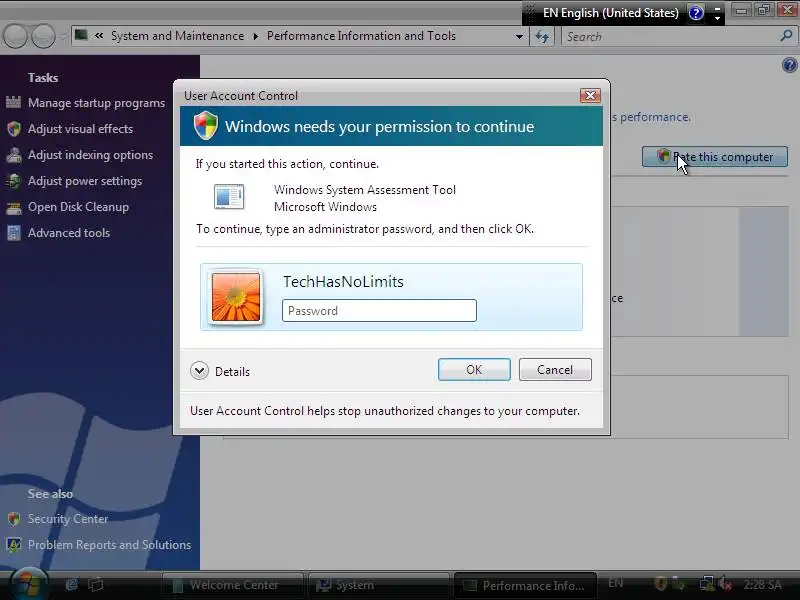Open Adjust visual effects task

[80, 129]
